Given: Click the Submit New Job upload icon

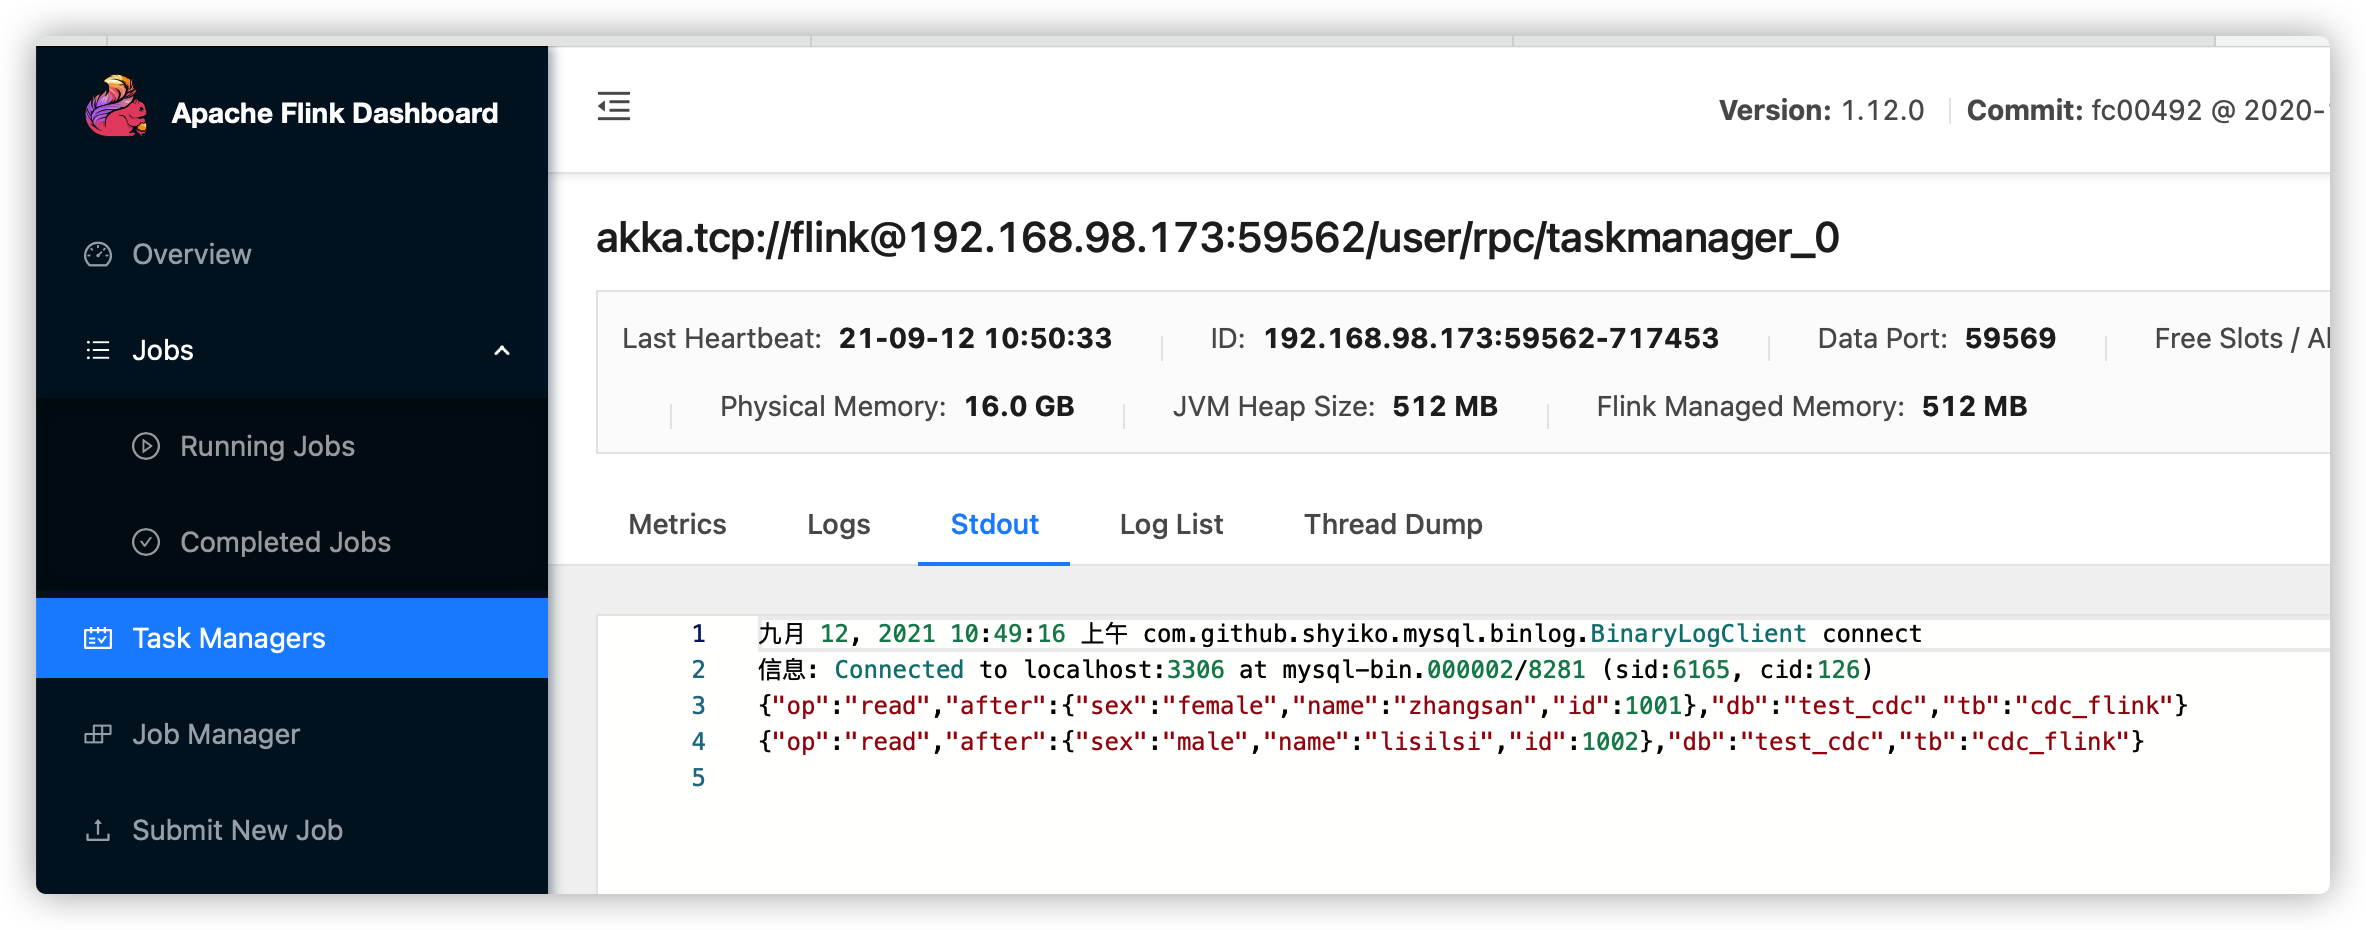Looking at the screenshot, I should [98, 830].
